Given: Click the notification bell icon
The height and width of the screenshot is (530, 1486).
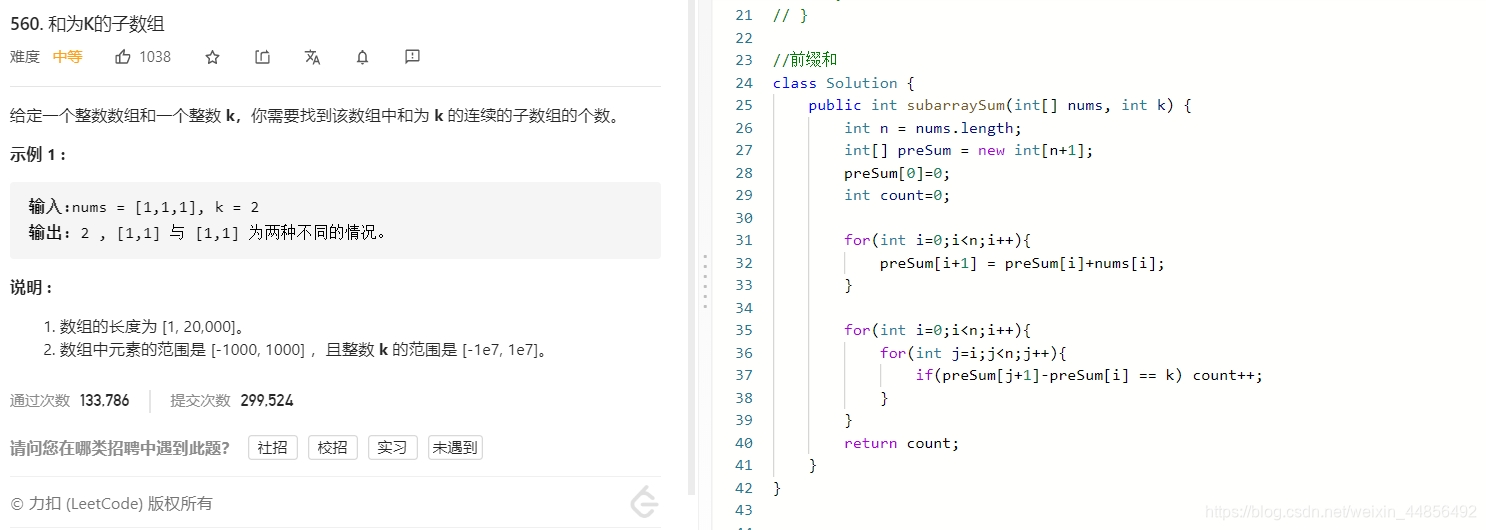Looking at the screenshot, I should pyautogui.click(x=362, y=57).
